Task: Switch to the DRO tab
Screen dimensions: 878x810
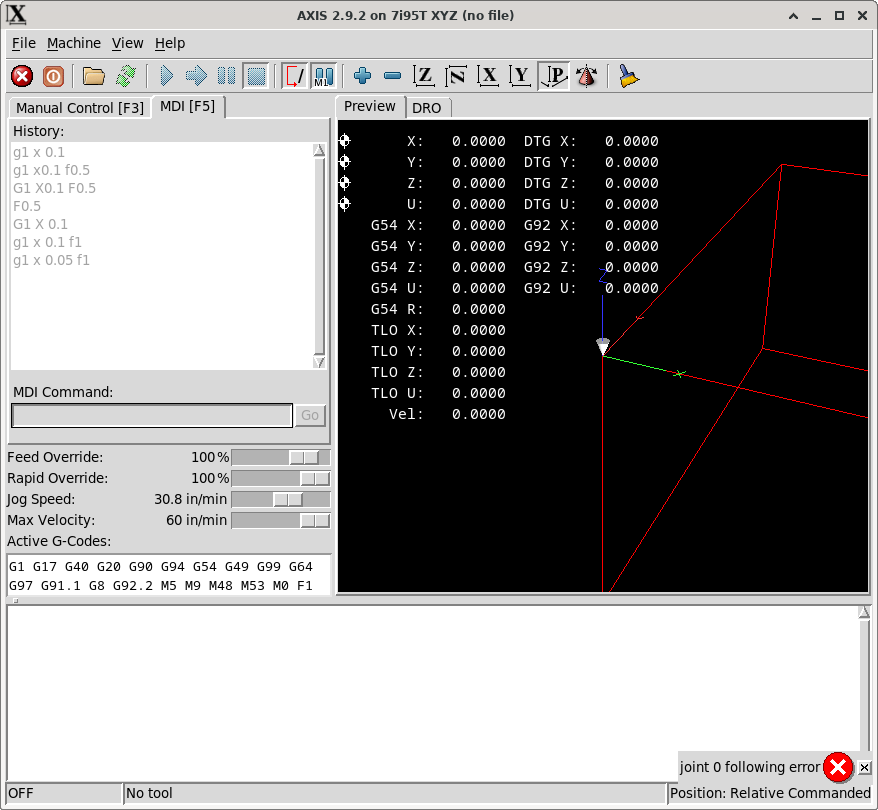Action: (x=427, y=108)
